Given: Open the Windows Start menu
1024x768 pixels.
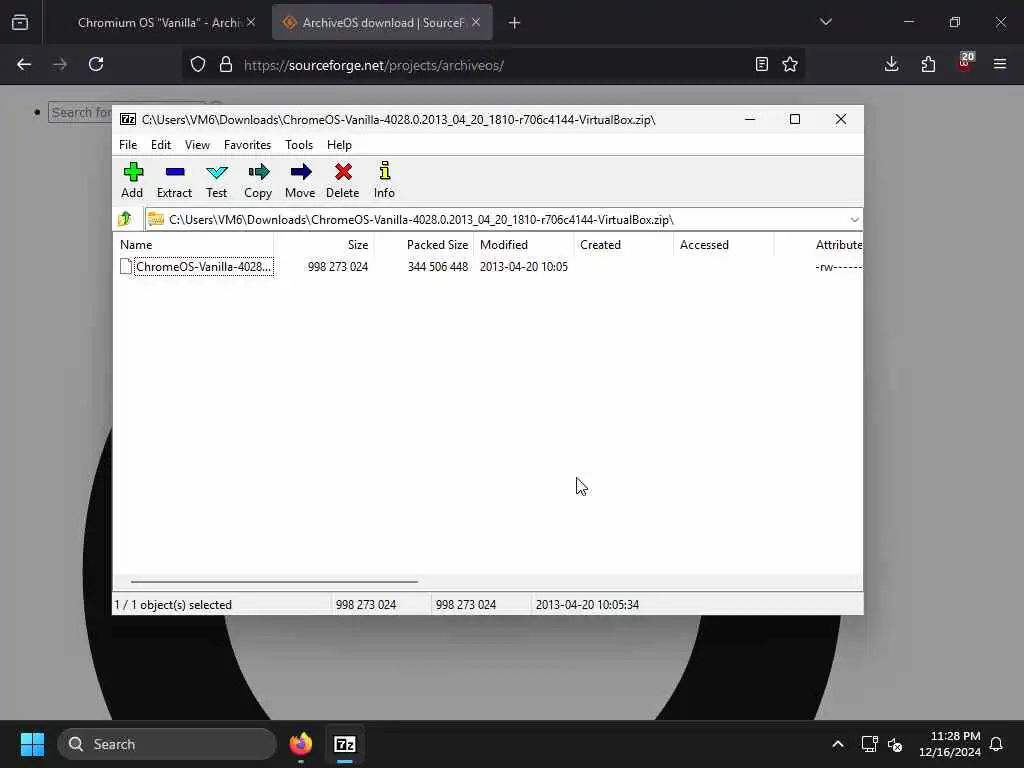Looking at the screenshot, I should (x=32, y=744).
